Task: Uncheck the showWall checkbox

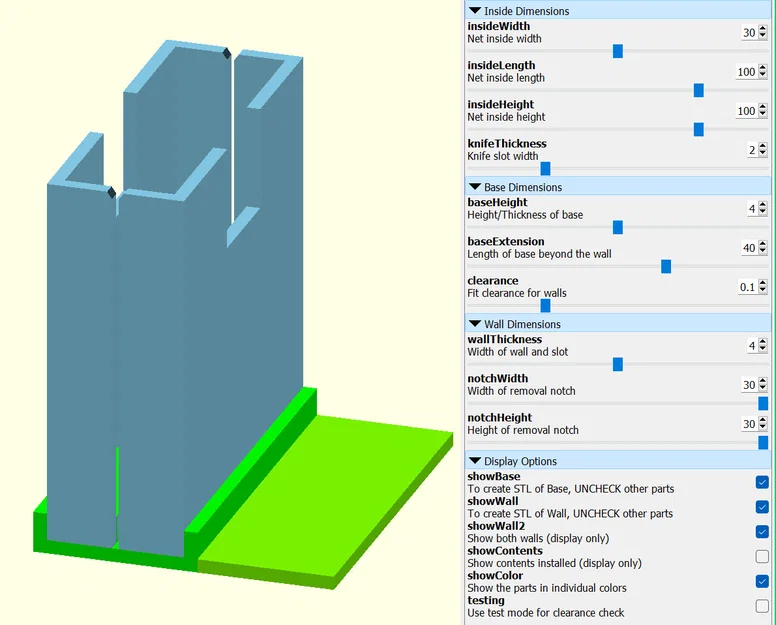Action: tap(762, 507)
